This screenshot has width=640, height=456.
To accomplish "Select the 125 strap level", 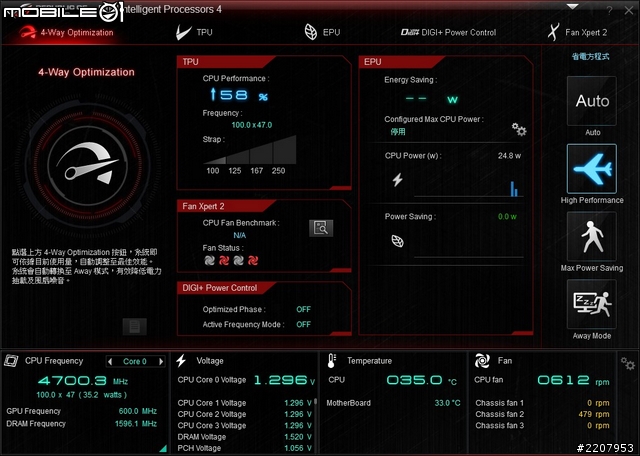I will [x=235, y=171].
